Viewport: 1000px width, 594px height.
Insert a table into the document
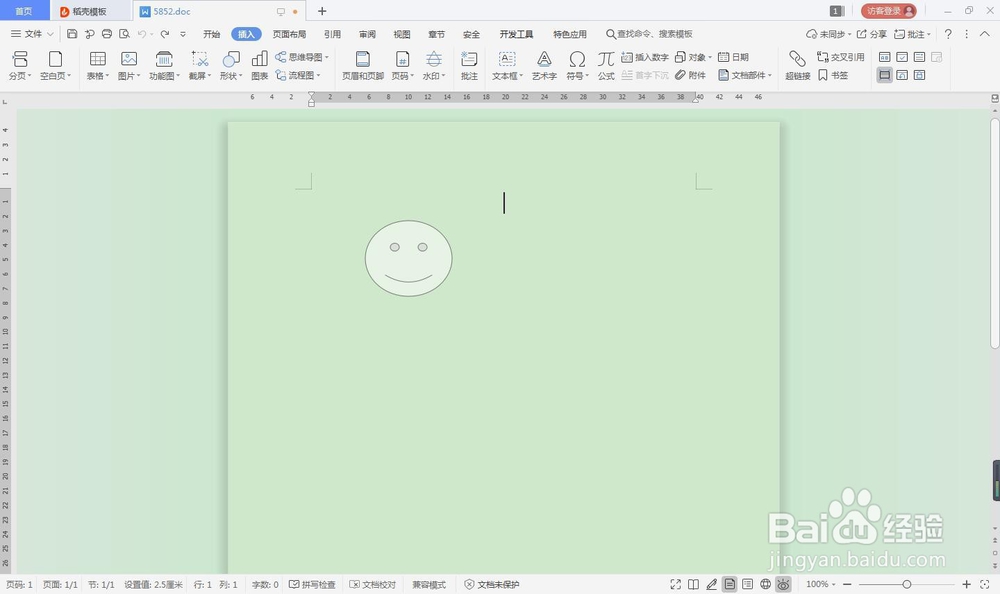(x=96, y=63)
